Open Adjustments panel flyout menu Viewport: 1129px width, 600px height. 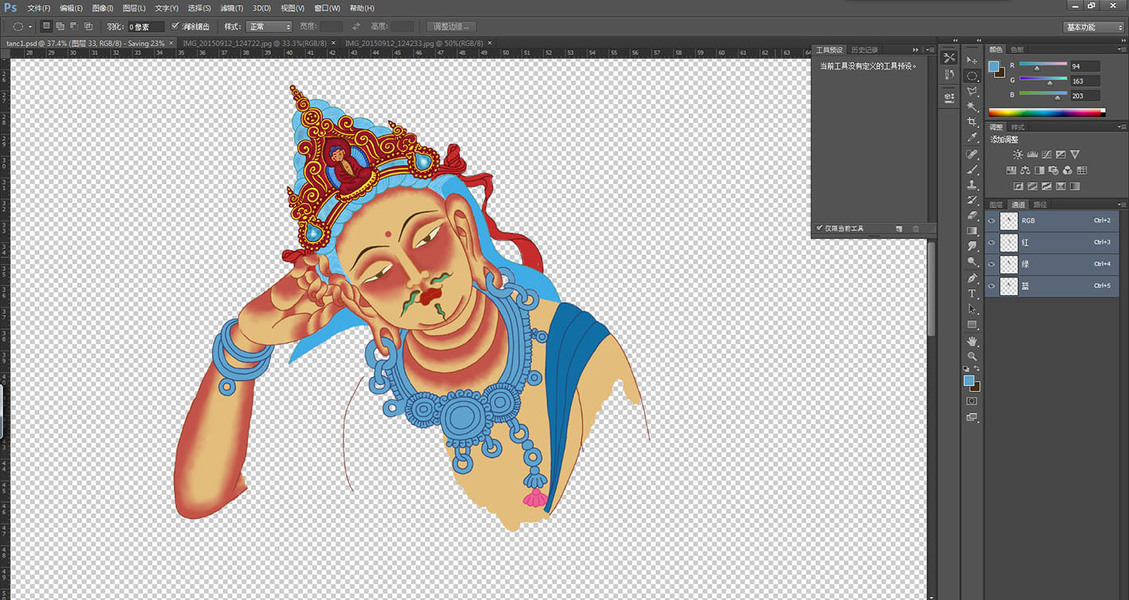[1123, 127]
